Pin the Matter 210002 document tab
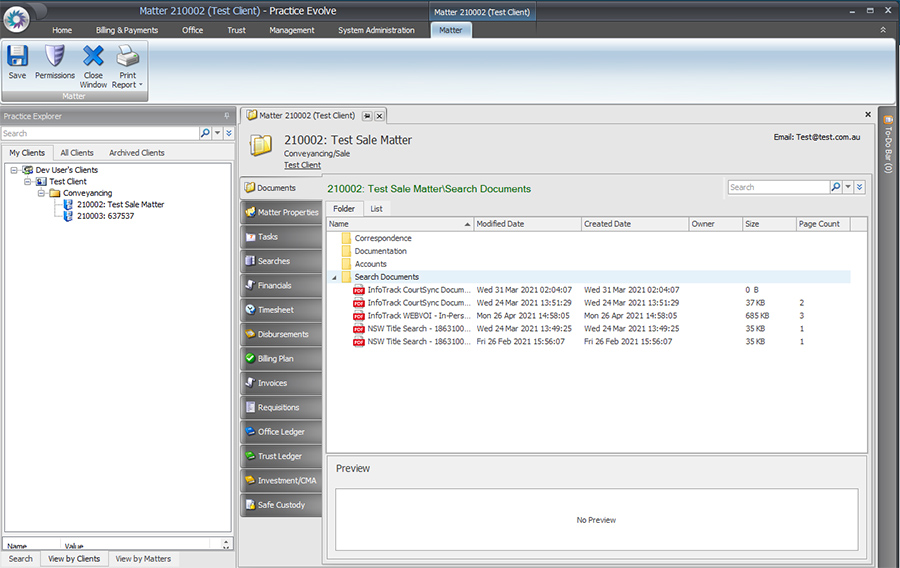The height and width of the screenshot is (568, 900). click(367, 116)
